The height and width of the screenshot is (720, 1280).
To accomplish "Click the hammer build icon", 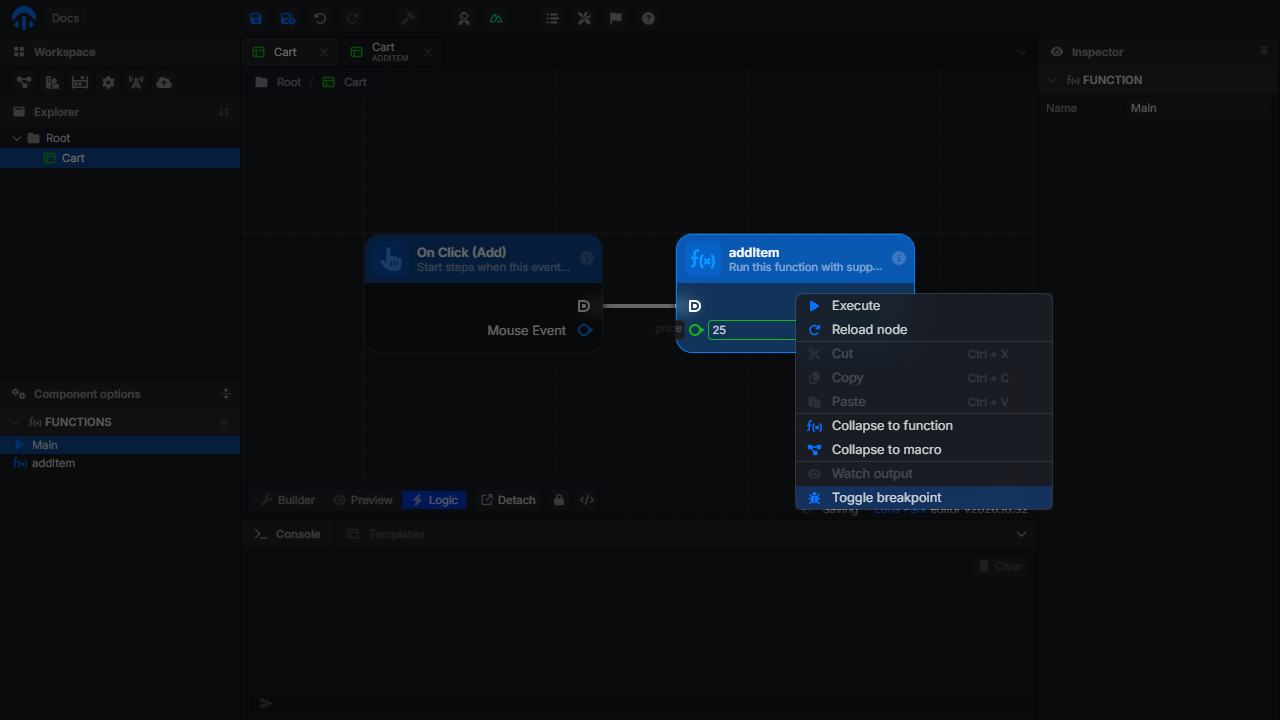I will tap(407, 18).
